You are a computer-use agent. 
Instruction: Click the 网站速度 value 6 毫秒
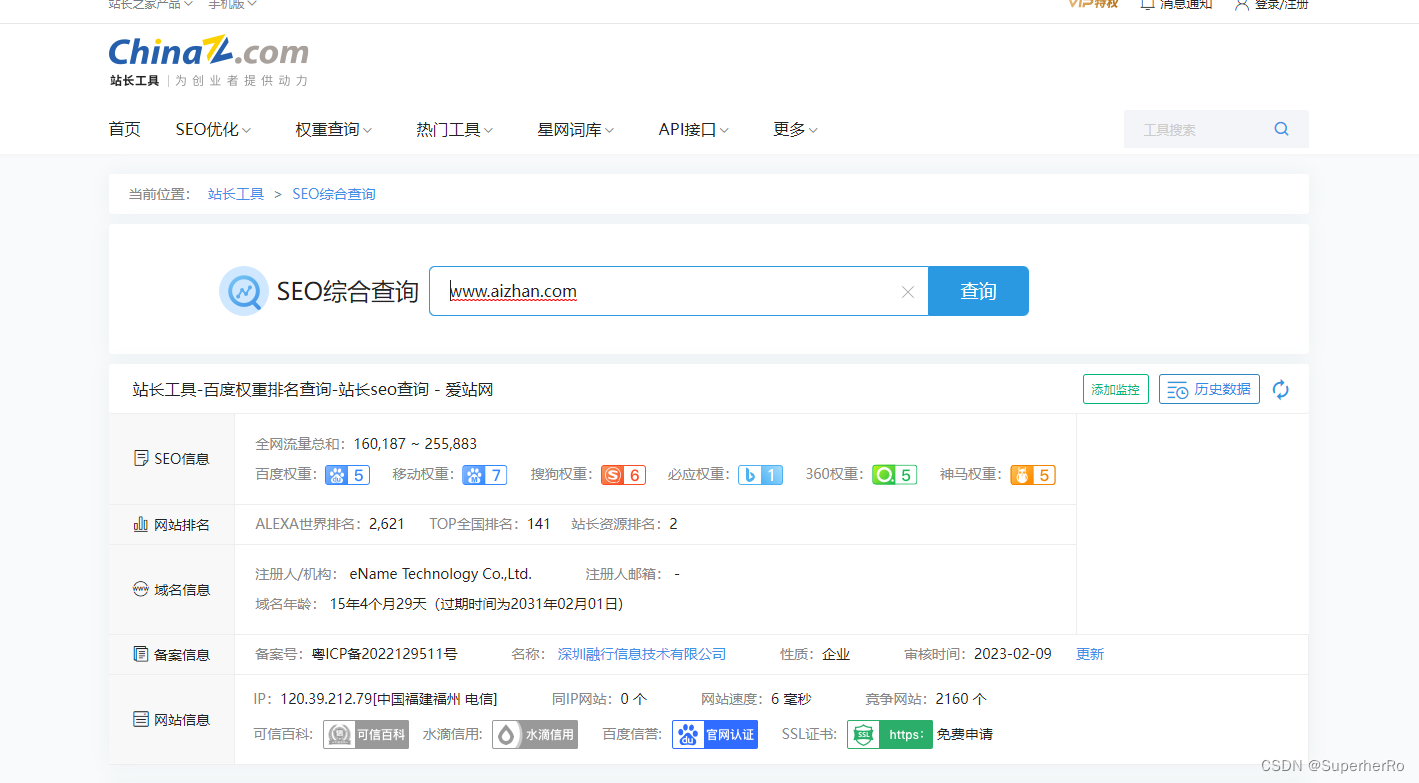791,699
